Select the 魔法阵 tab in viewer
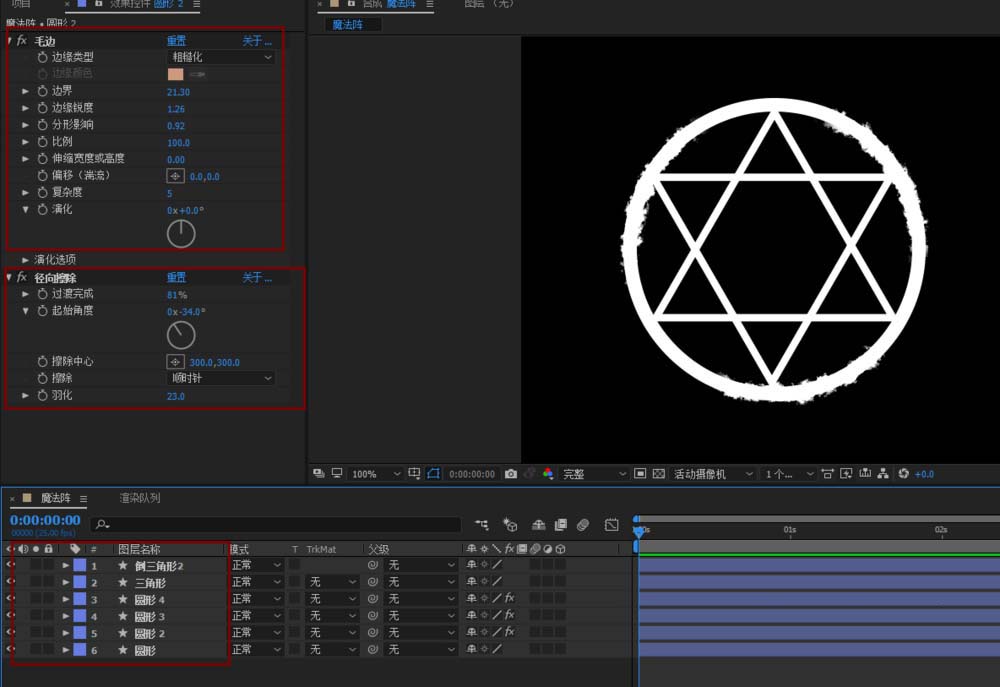The image size is (1000, 687). pos(348,25)
